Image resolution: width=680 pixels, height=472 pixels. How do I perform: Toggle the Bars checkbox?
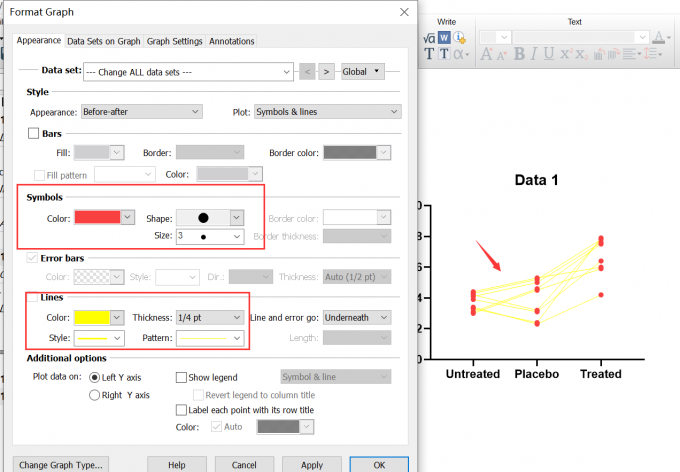click(33, 133)
